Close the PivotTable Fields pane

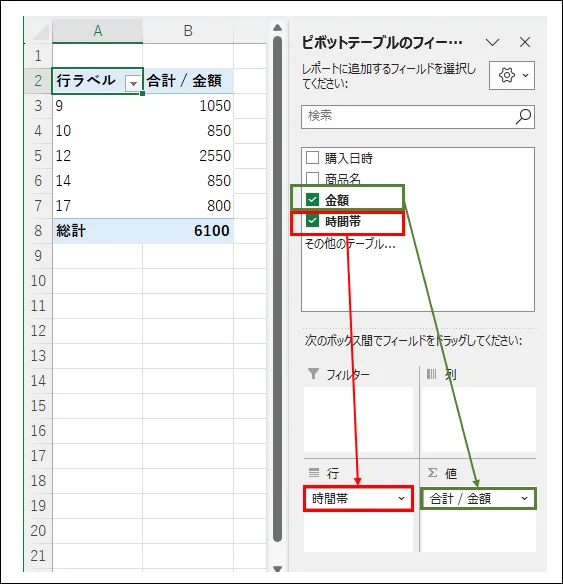525,42
